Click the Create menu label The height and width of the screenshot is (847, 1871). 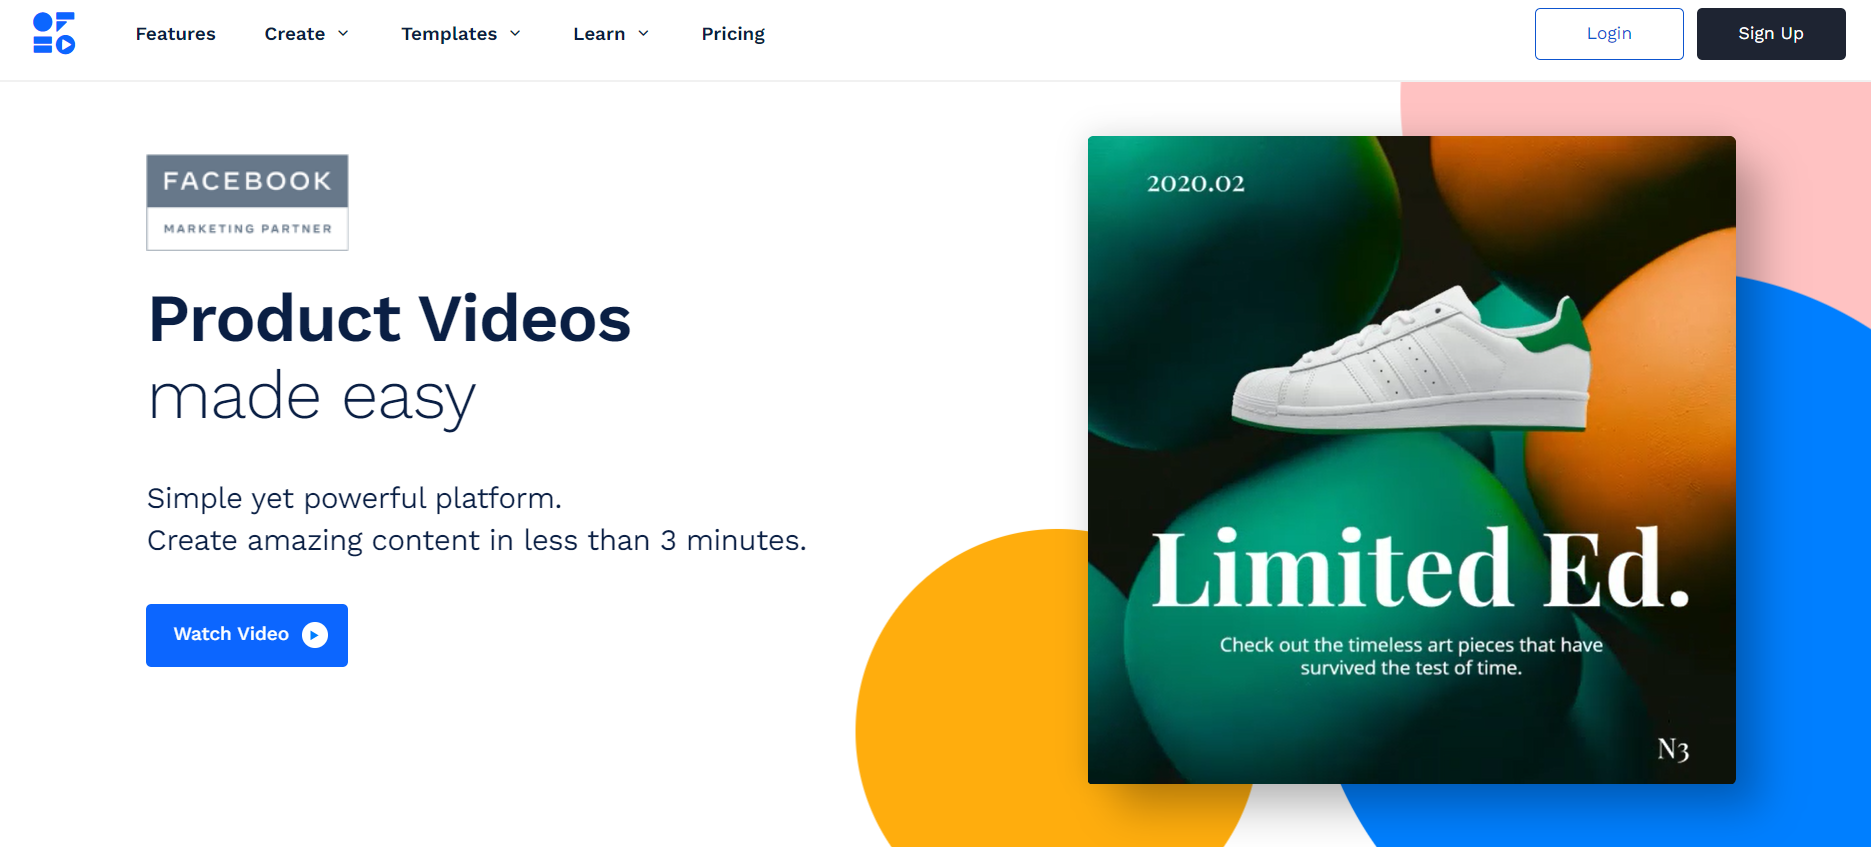coord(295,34)
